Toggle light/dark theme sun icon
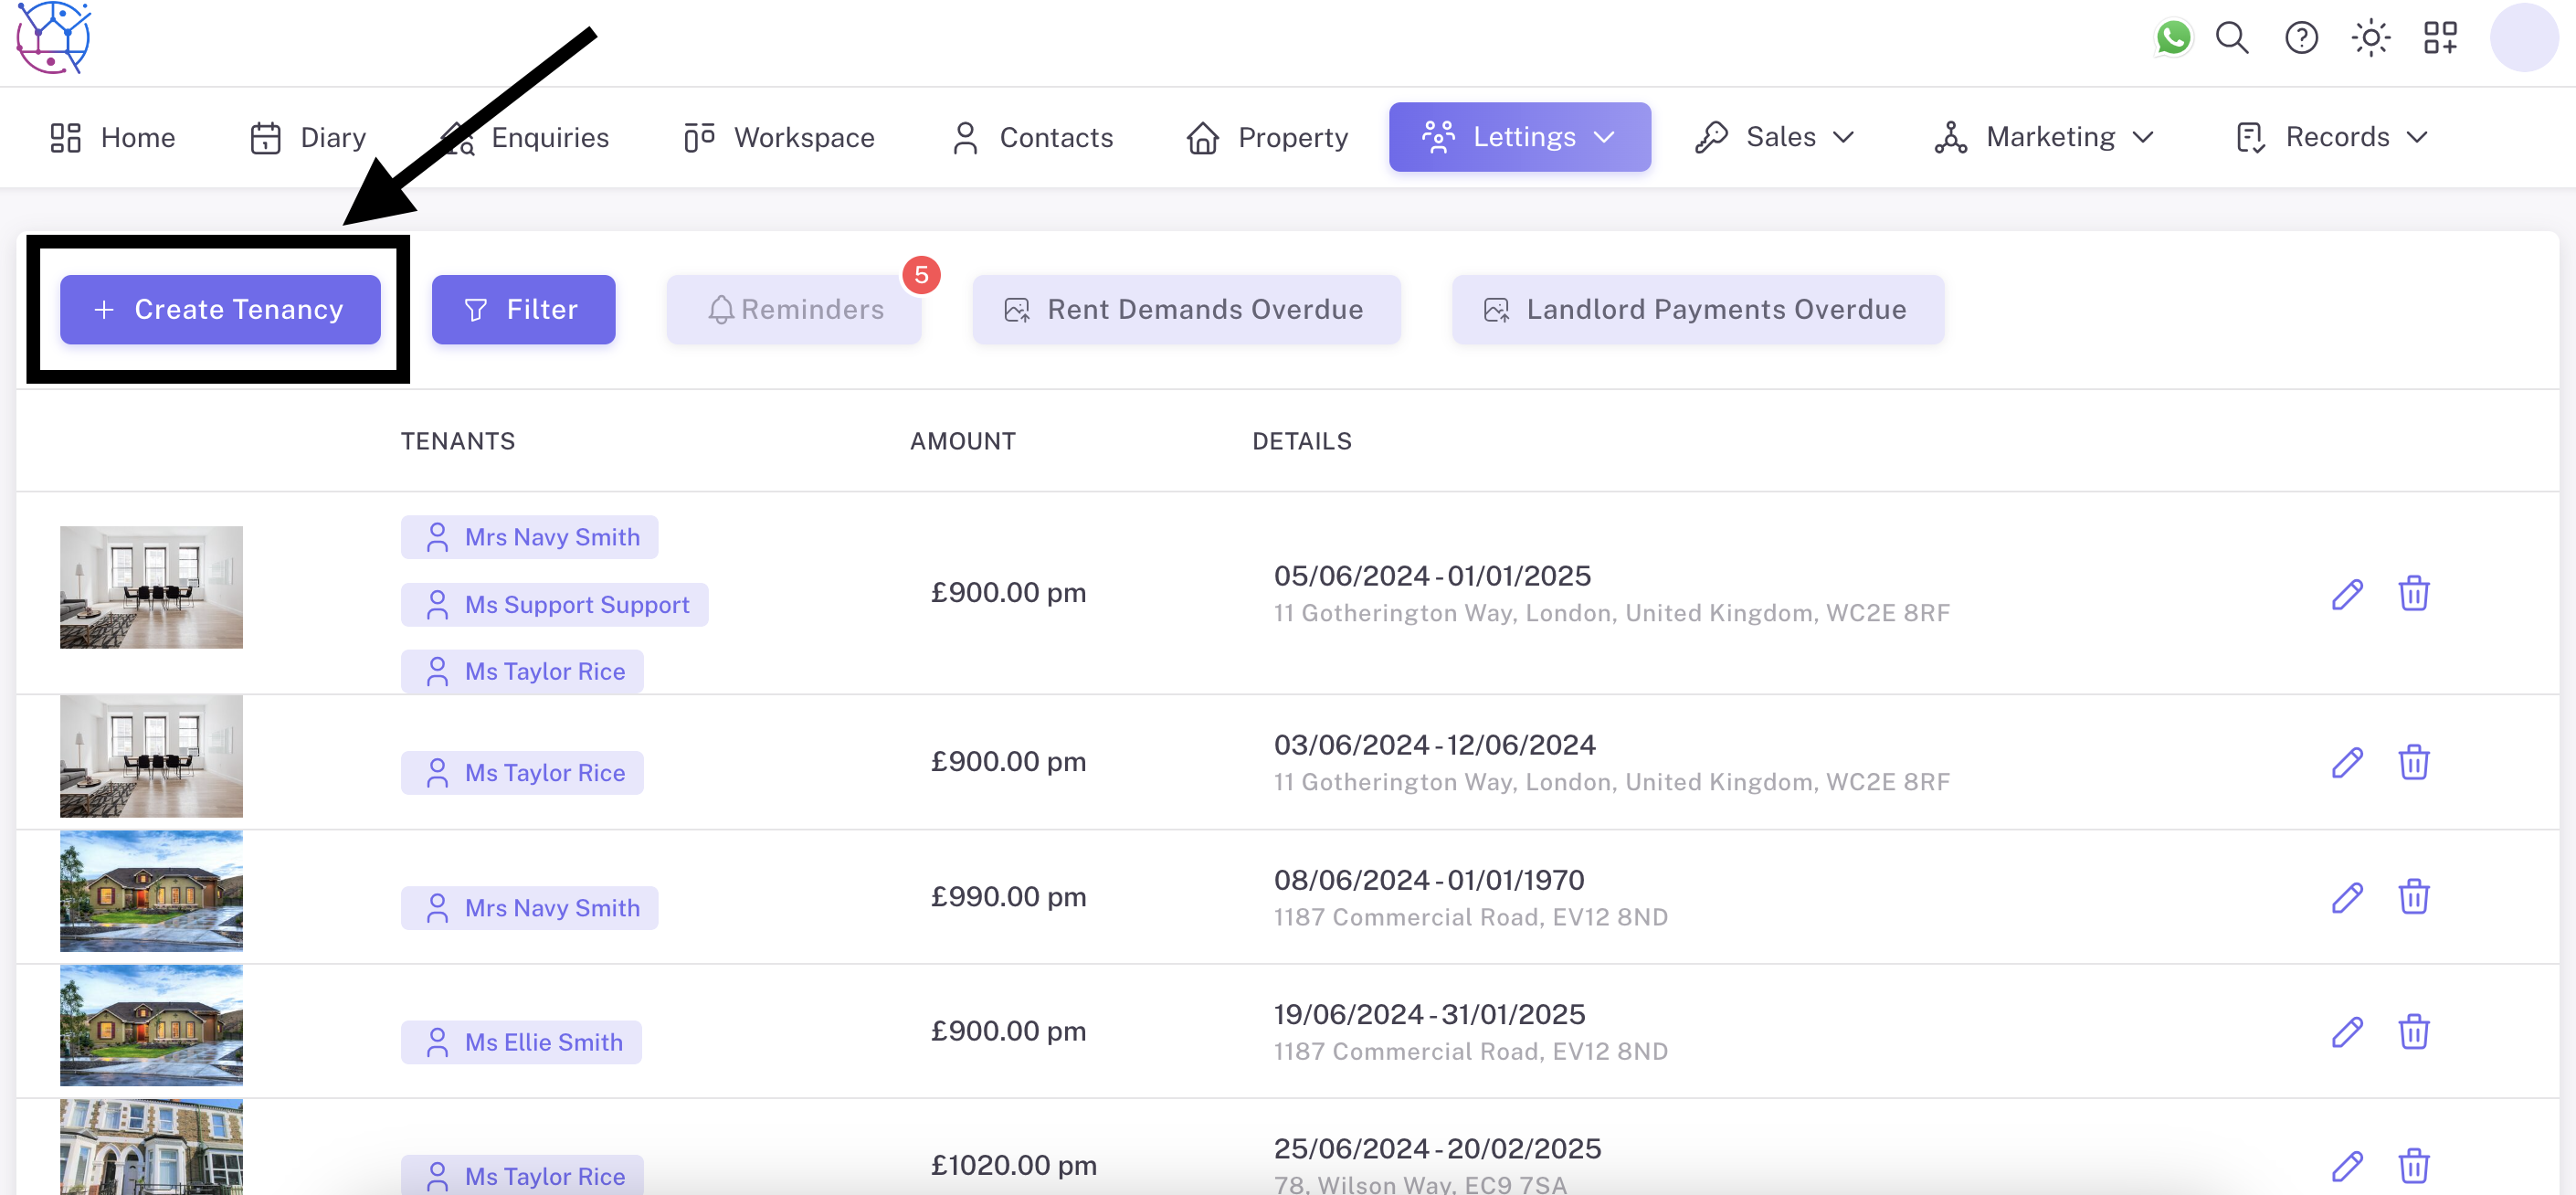The image size is (2576, 1195). (2370, 38)
